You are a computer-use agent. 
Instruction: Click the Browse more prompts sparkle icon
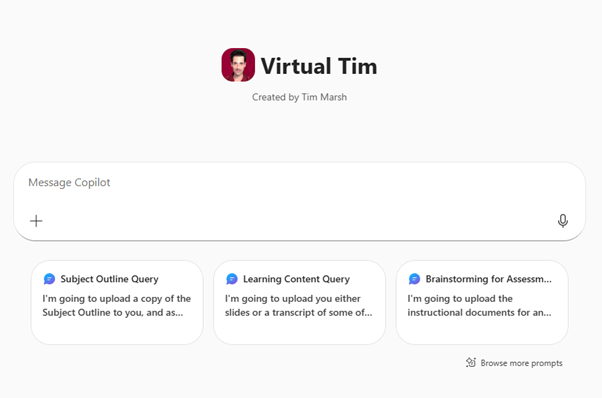pyautogui.click(x=471, y=362)
